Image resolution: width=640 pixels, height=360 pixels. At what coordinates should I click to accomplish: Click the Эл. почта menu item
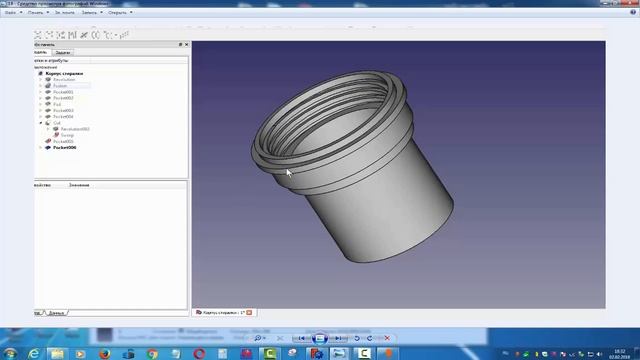[64, 13]
